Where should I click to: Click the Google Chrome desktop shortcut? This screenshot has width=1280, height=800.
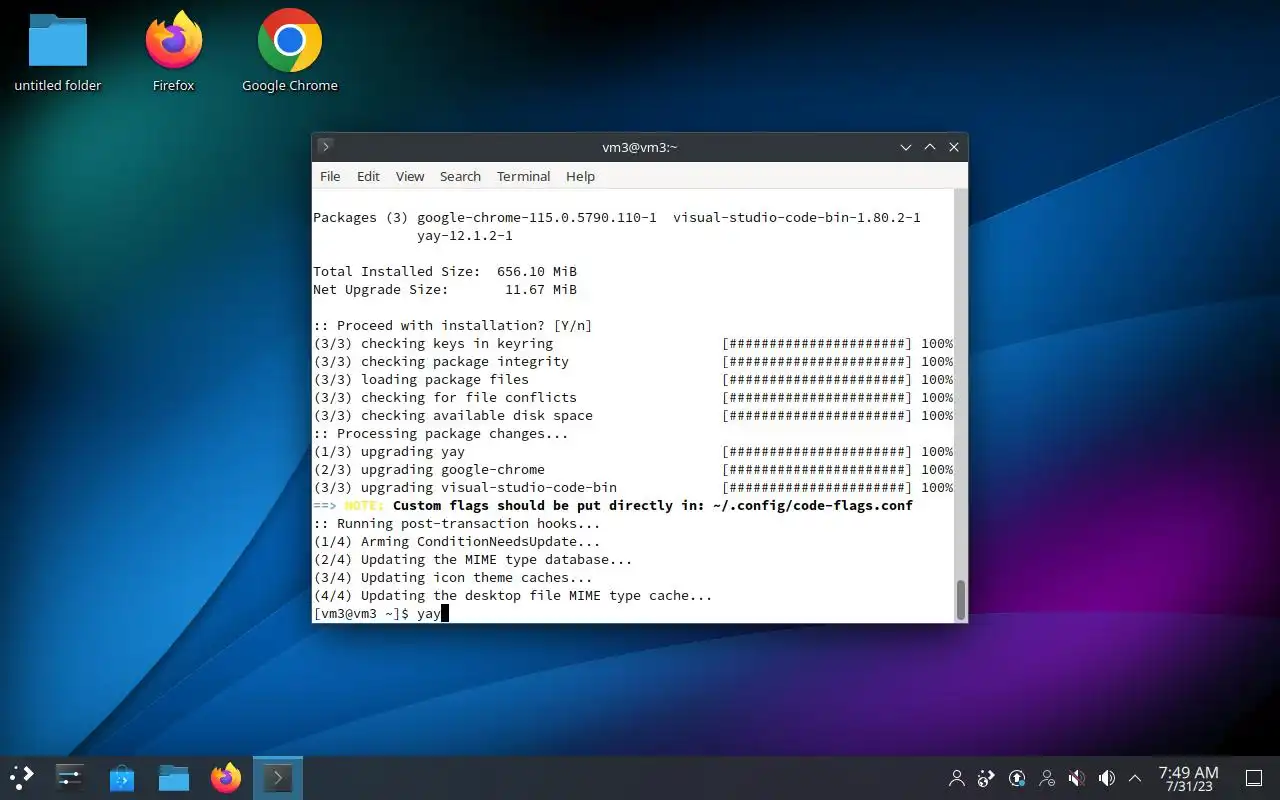point(290,53)
